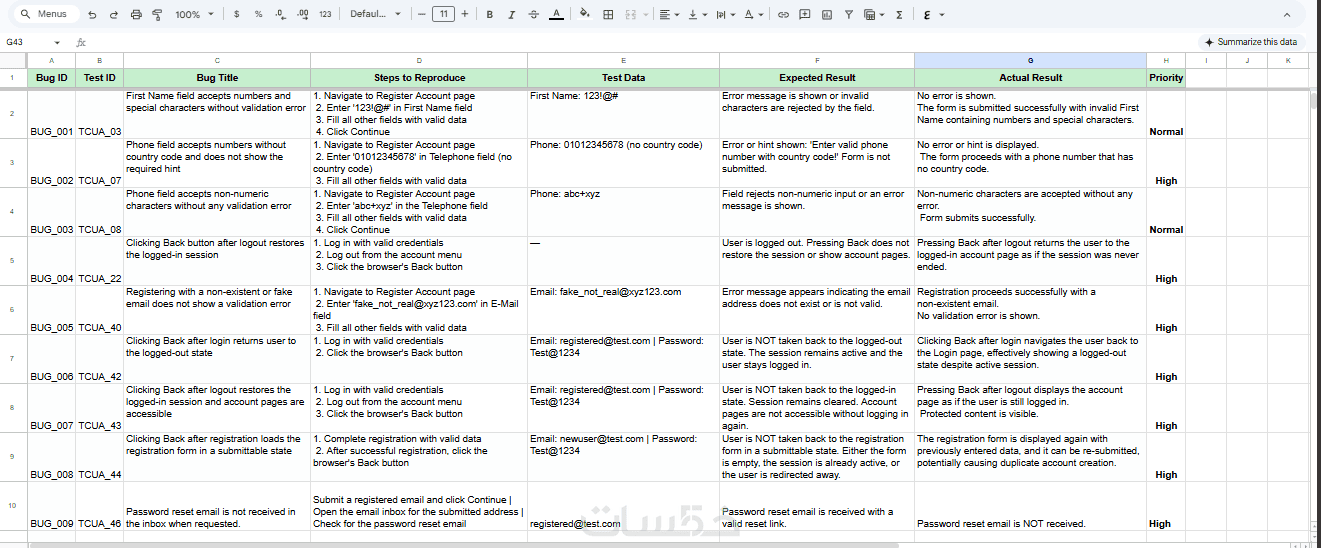Viewport: 1321px width, 548px height.
Task: Click the Priority header cell
Action: tap(1166, 78)
